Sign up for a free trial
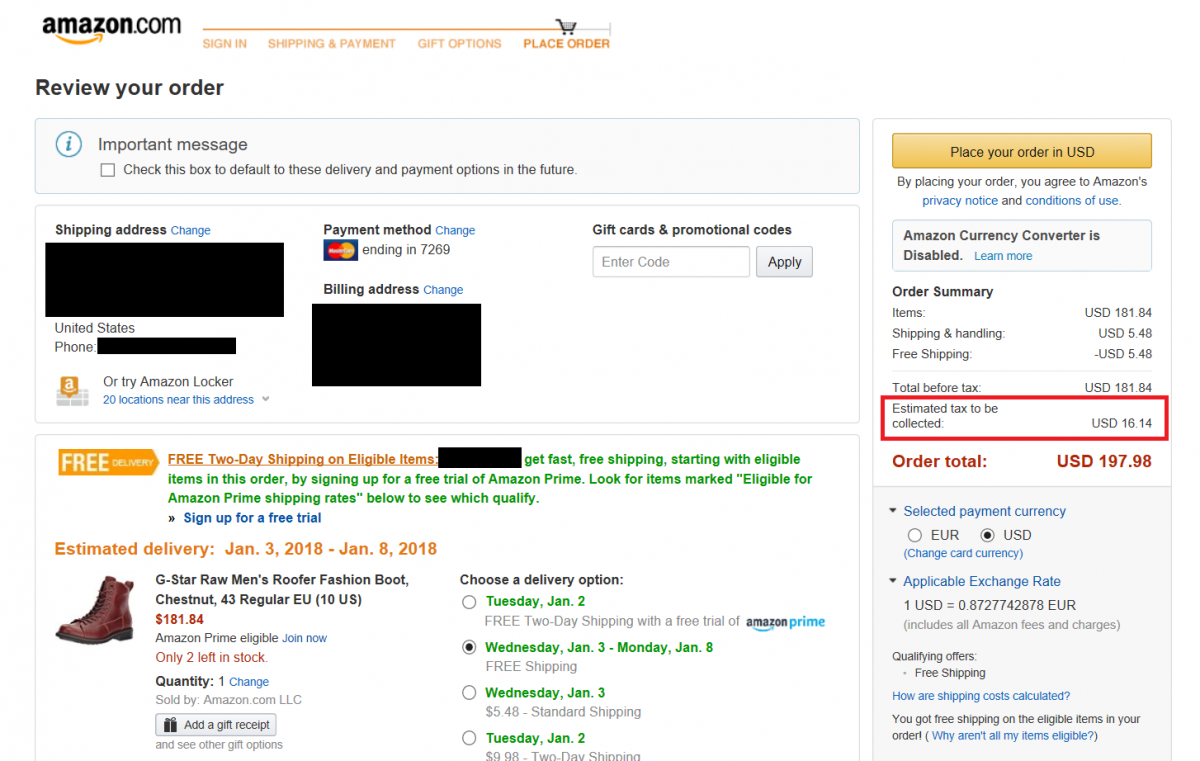 pos(252,518)
